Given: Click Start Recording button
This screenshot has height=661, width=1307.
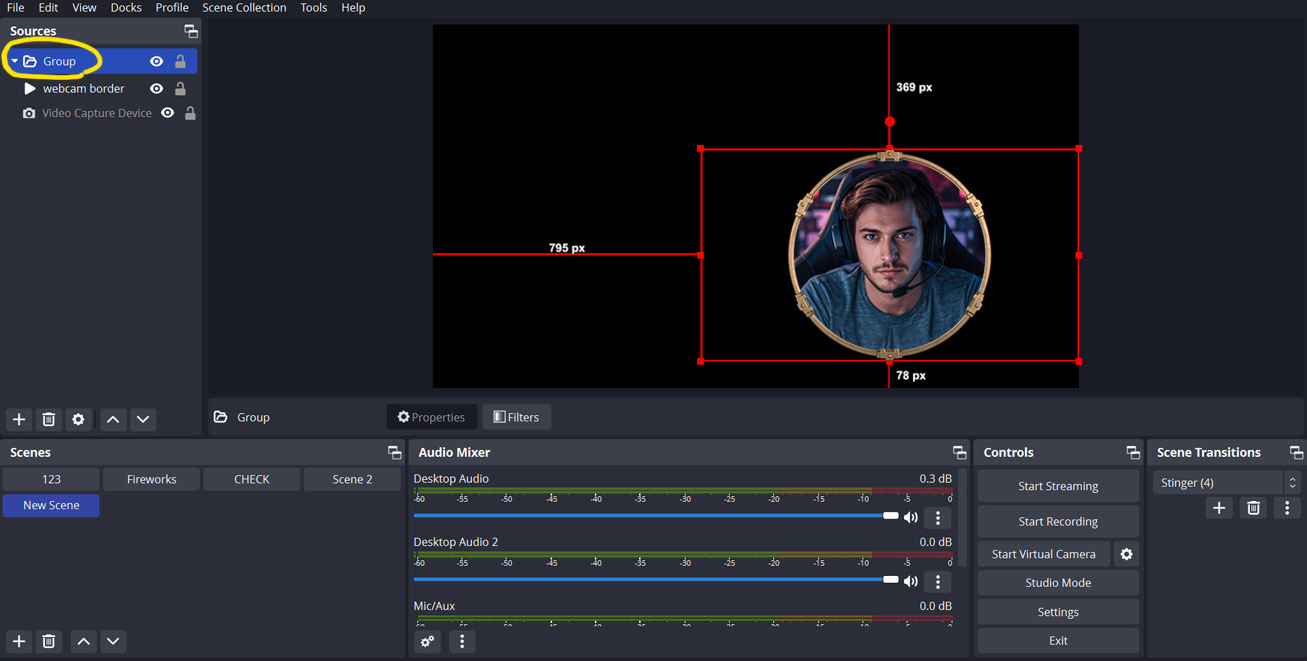Looking at the screenshot, I should (x=1057, y=521).
